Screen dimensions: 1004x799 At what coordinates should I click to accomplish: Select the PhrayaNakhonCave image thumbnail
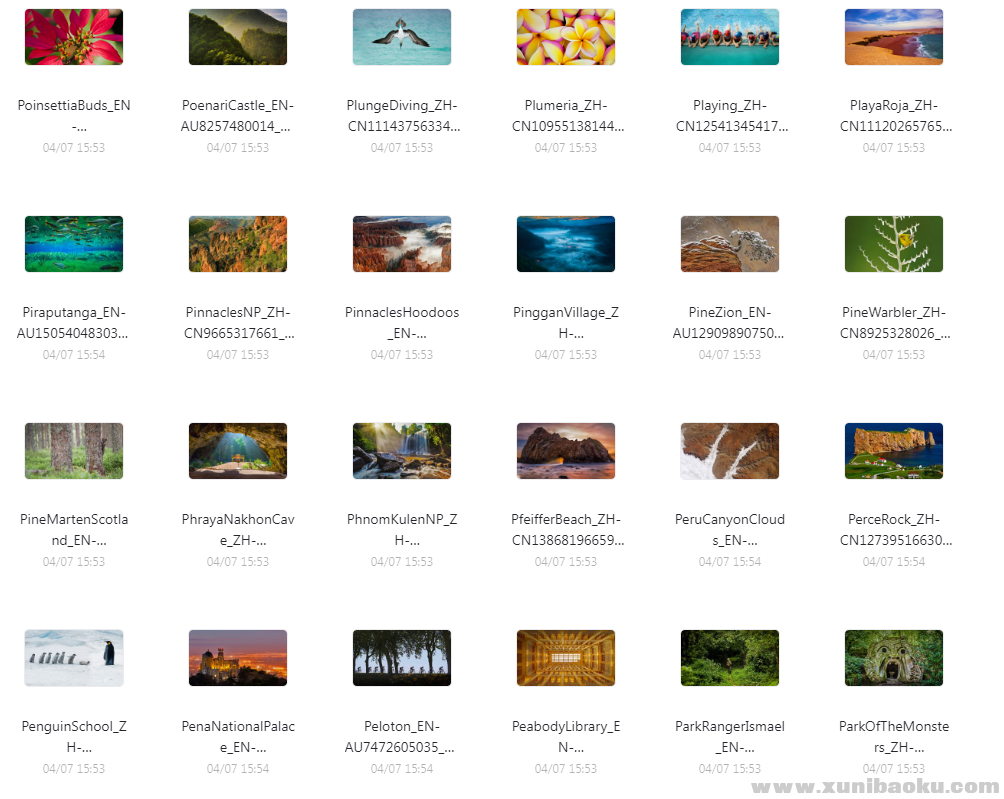[238, 451]
